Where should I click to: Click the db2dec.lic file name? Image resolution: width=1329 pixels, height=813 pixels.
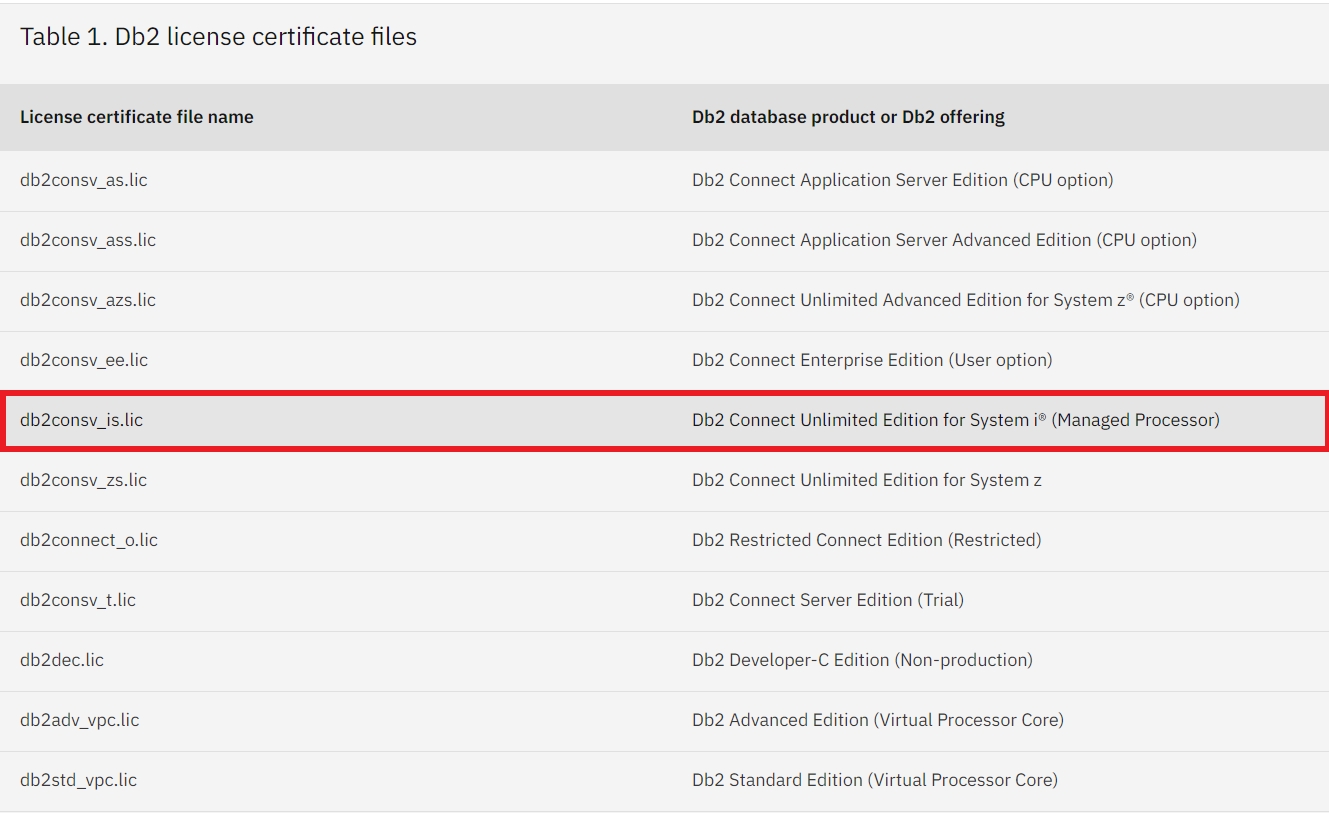(x=62, y=660)
